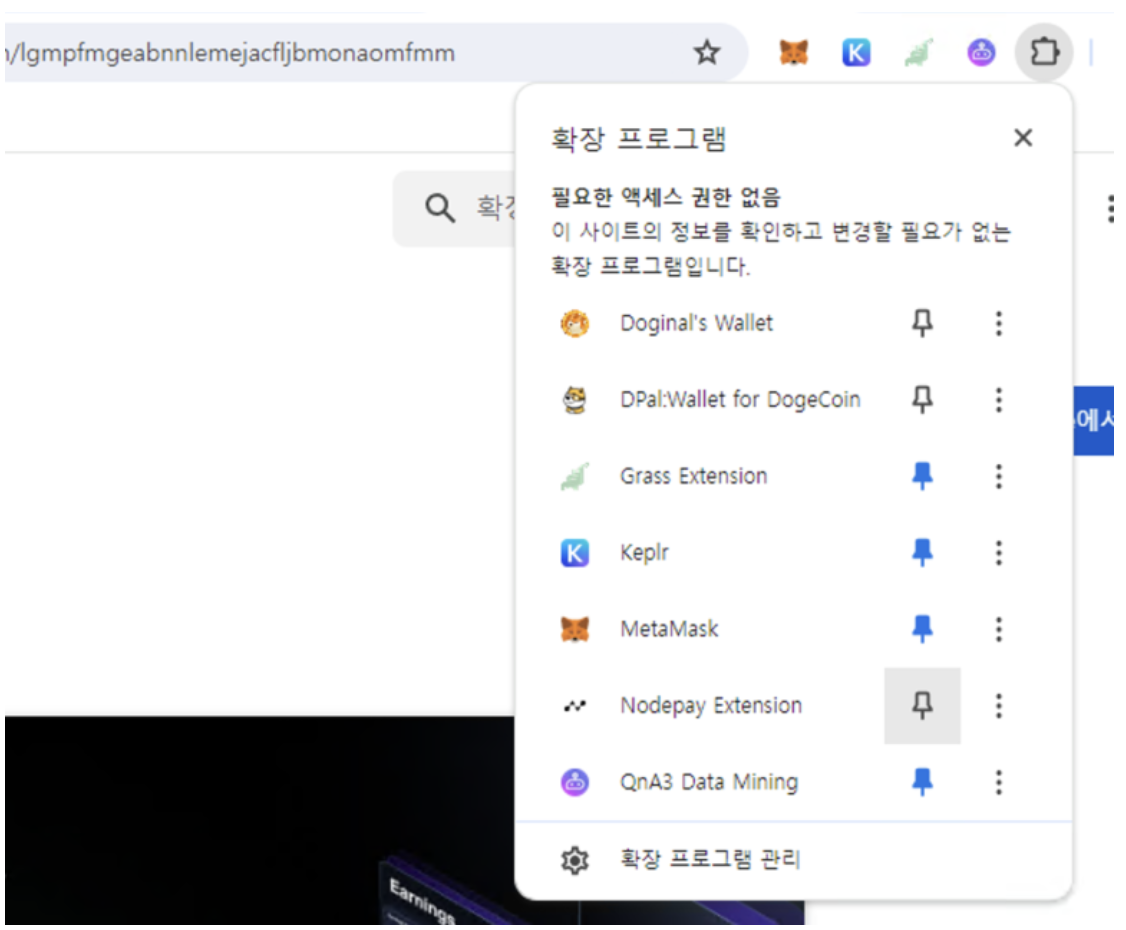Open more options for MetaMask

(x=998, y=629)
